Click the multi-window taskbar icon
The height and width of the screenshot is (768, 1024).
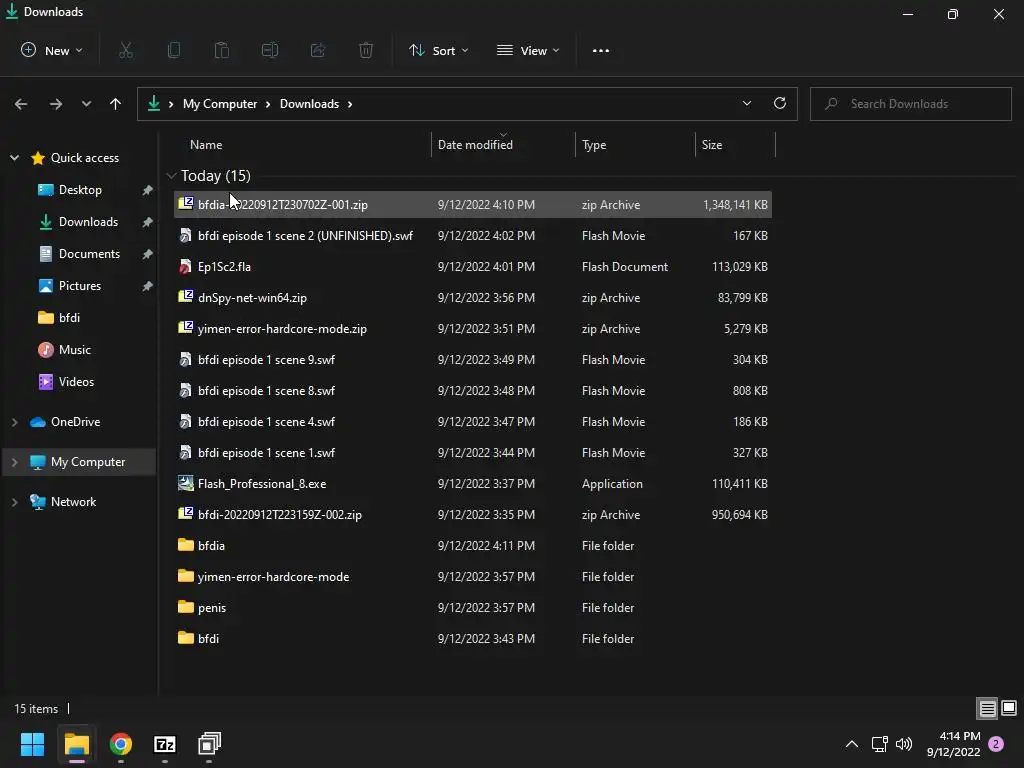point(210,744)
